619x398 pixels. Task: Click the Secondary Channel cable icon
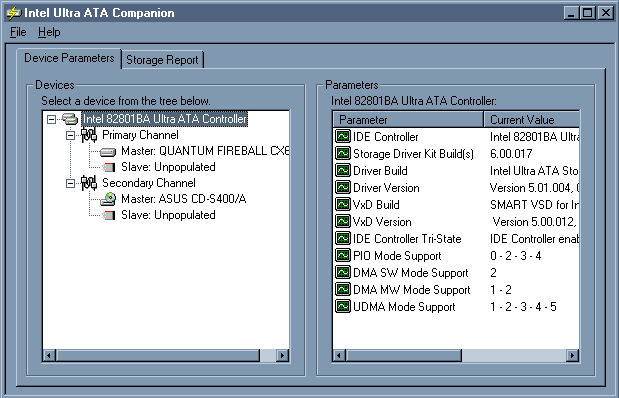tap(89, 183)
